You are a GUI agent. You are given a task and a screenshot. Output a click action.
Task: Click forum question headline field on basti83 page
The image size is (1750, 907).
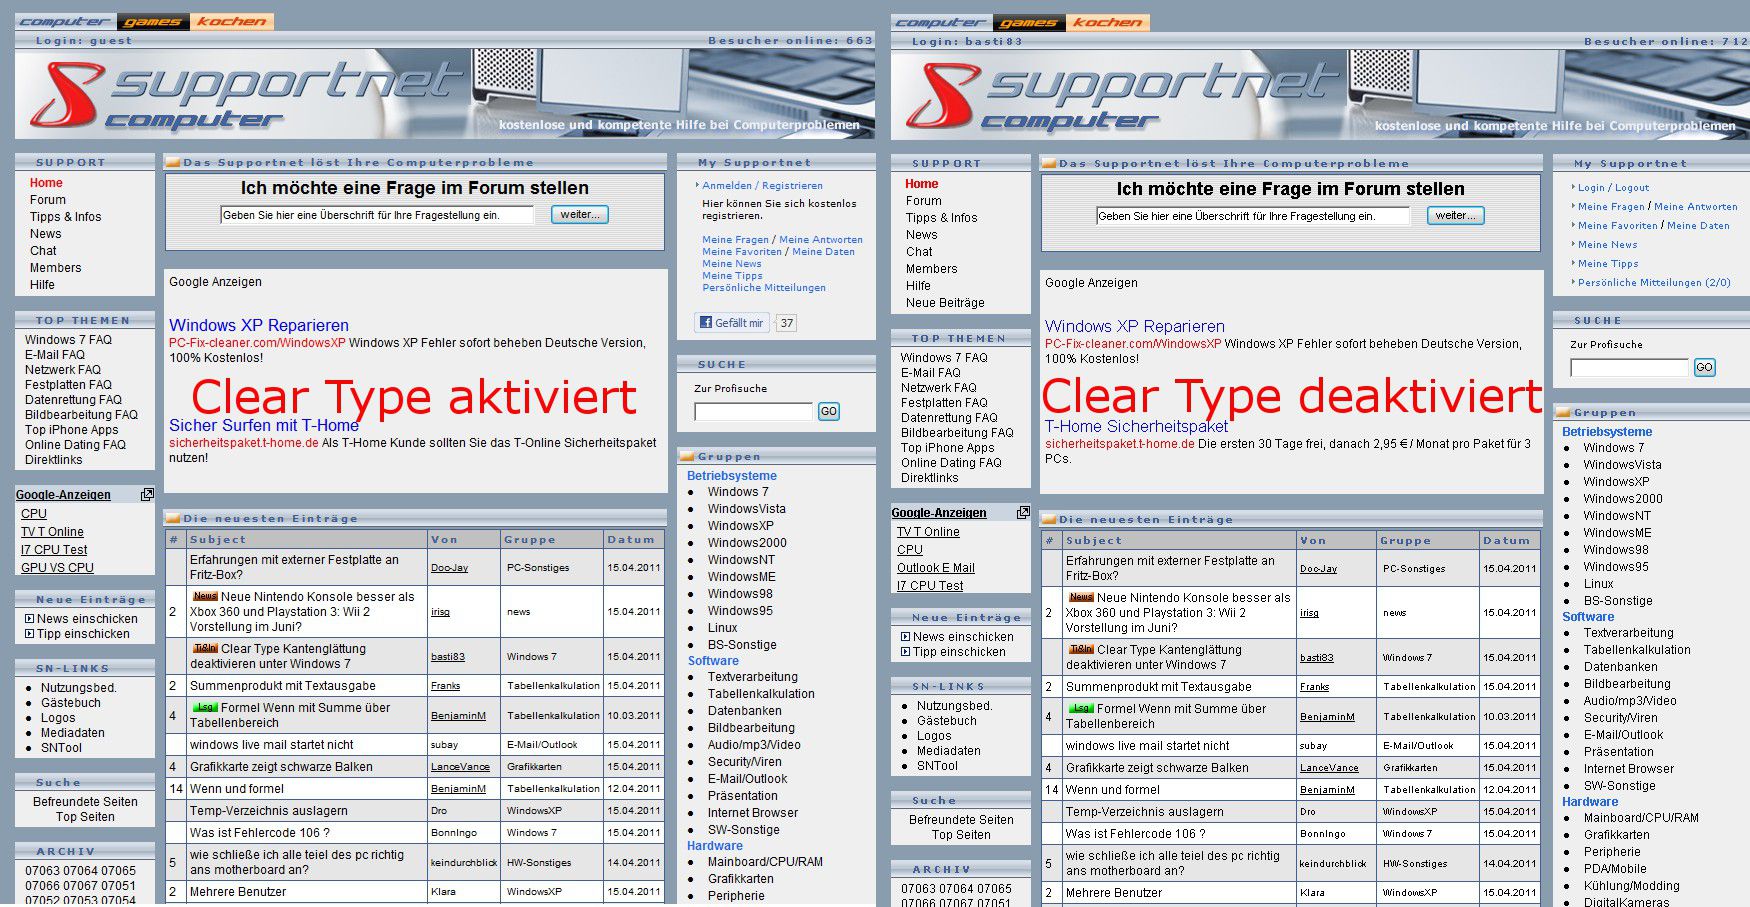point(1252,216)
